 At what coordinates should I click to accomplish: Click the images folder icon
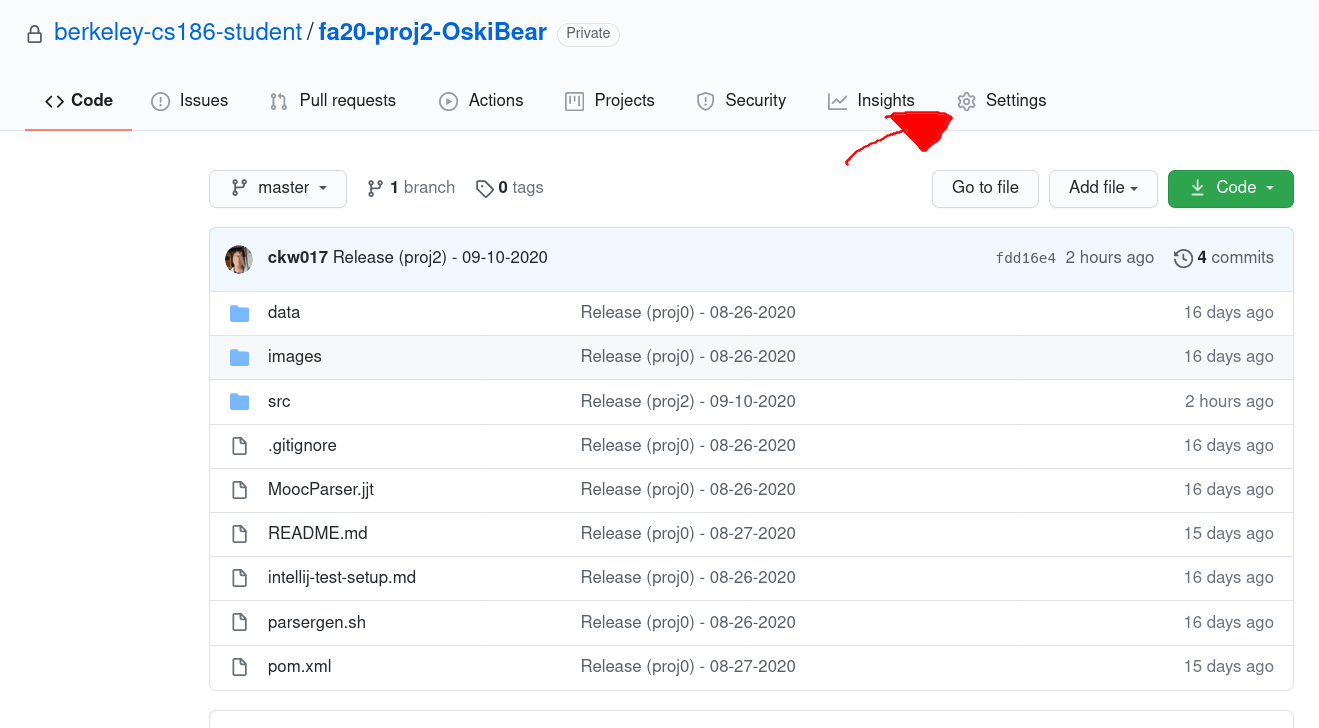tap(239, 357)
